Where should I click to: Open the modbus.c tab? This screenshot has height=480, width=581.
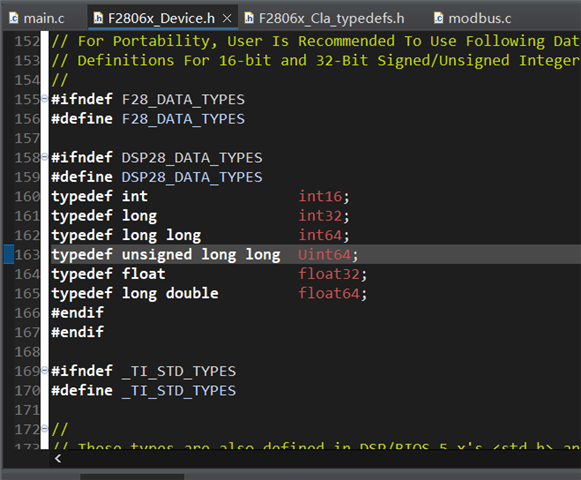point(474,18)
